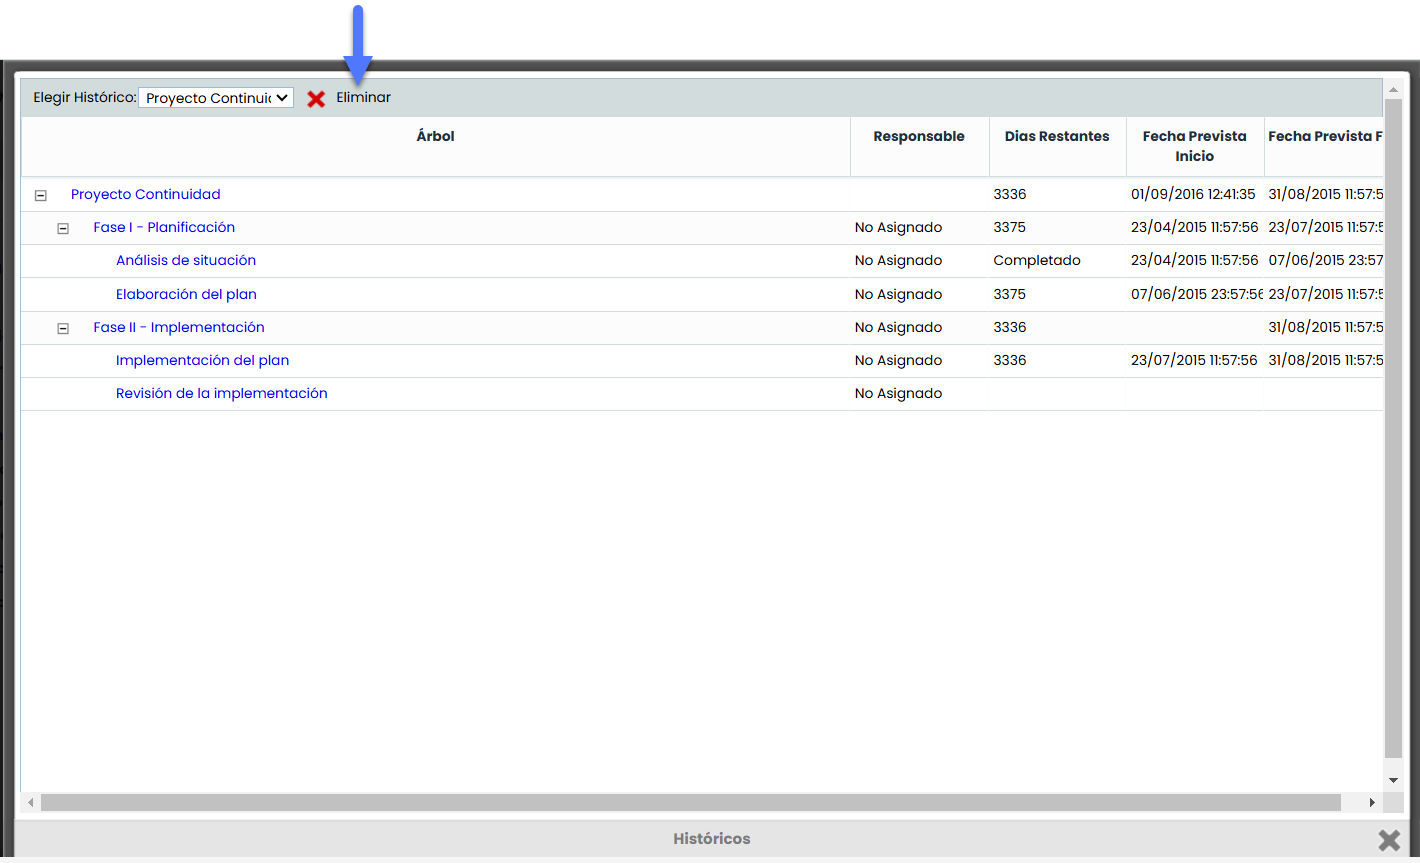This screenshot has height=863, width=1420.
Task: Collapse the Proyecto Continuidad tree node
Action: point(41,196)
